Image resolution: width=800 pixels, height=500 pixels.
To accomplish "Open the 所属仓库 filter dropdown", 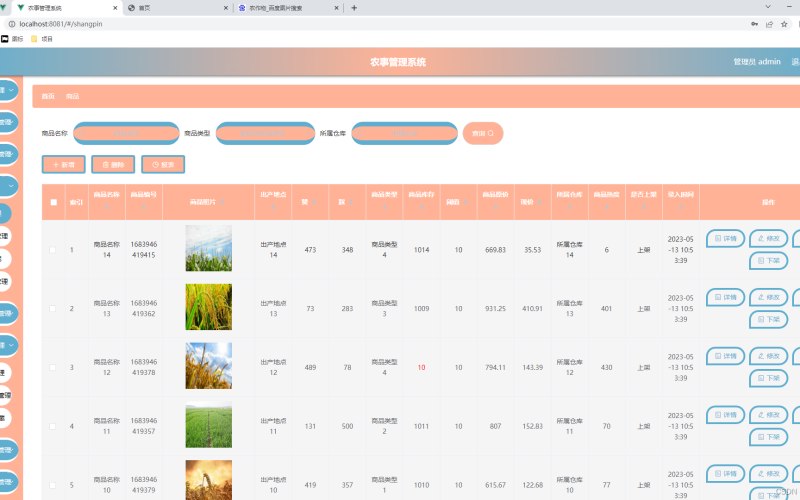I will coord(405,134).
